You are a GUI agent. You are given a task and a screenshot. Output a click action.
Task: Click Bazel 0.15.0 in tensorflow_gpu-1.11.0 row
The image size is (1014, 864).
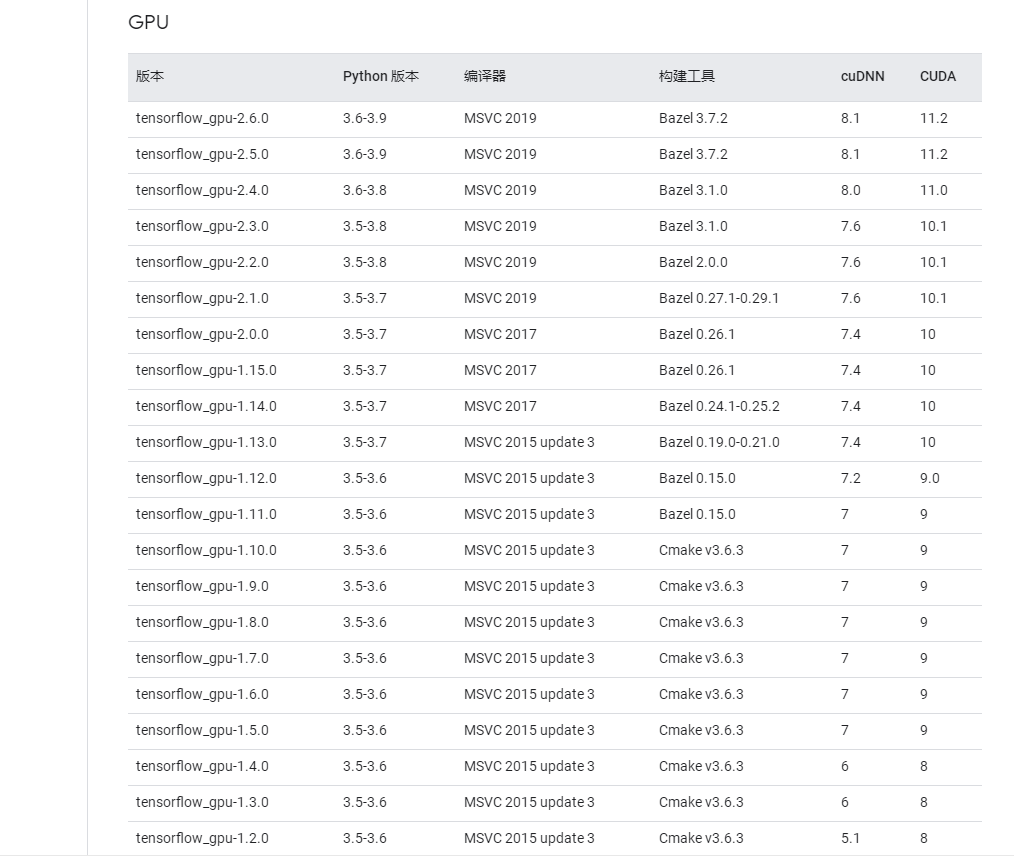[697, 515]
